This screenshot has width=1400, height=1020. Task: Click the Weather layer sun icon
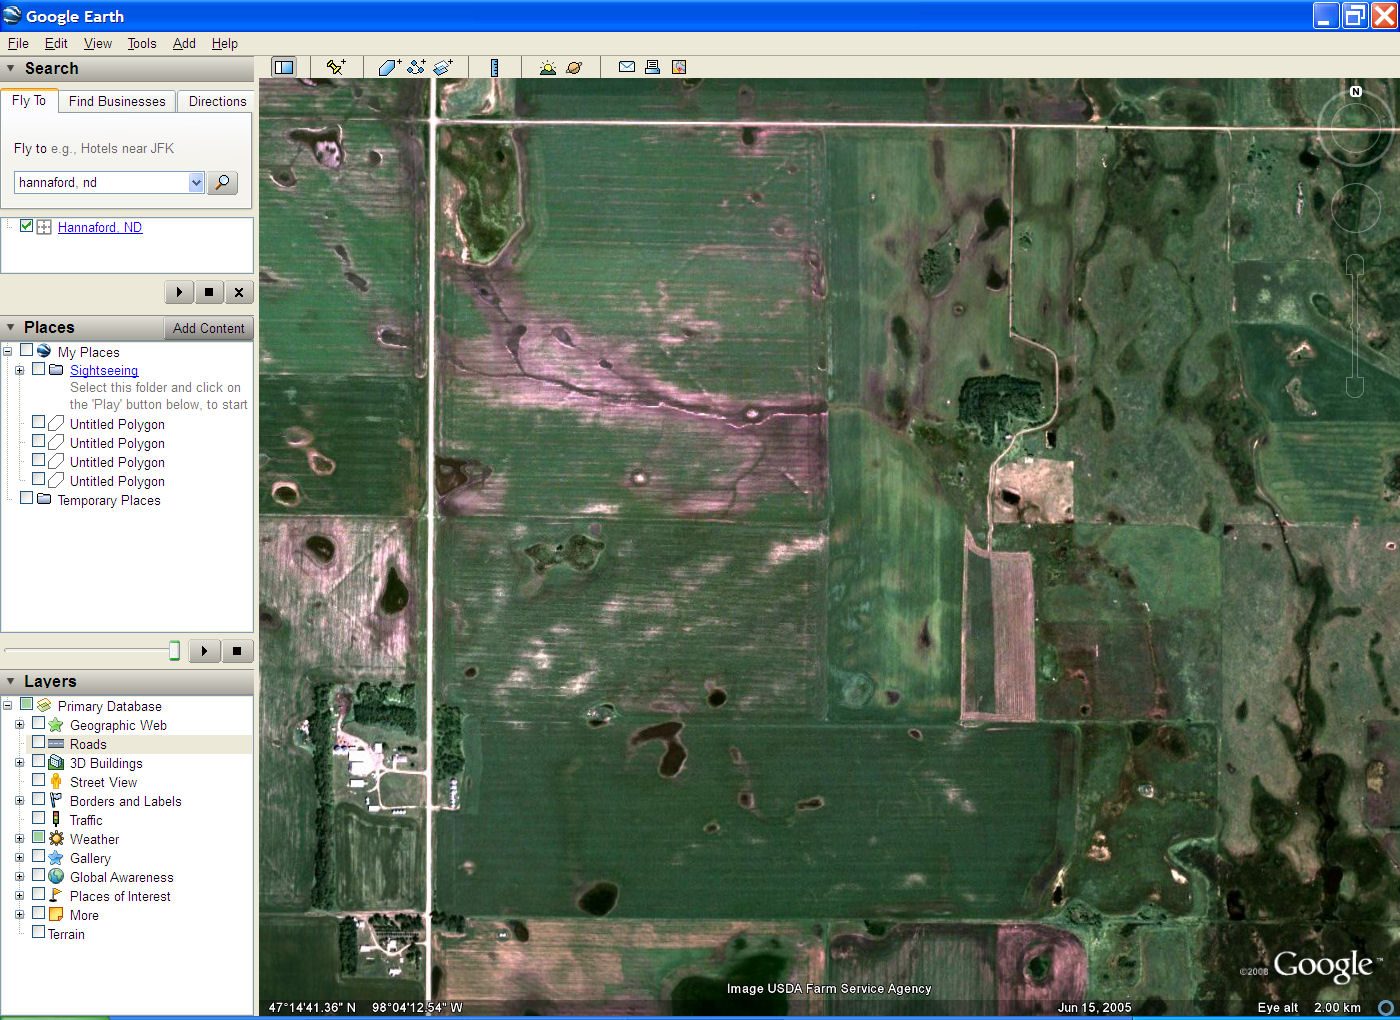point(56,839)
